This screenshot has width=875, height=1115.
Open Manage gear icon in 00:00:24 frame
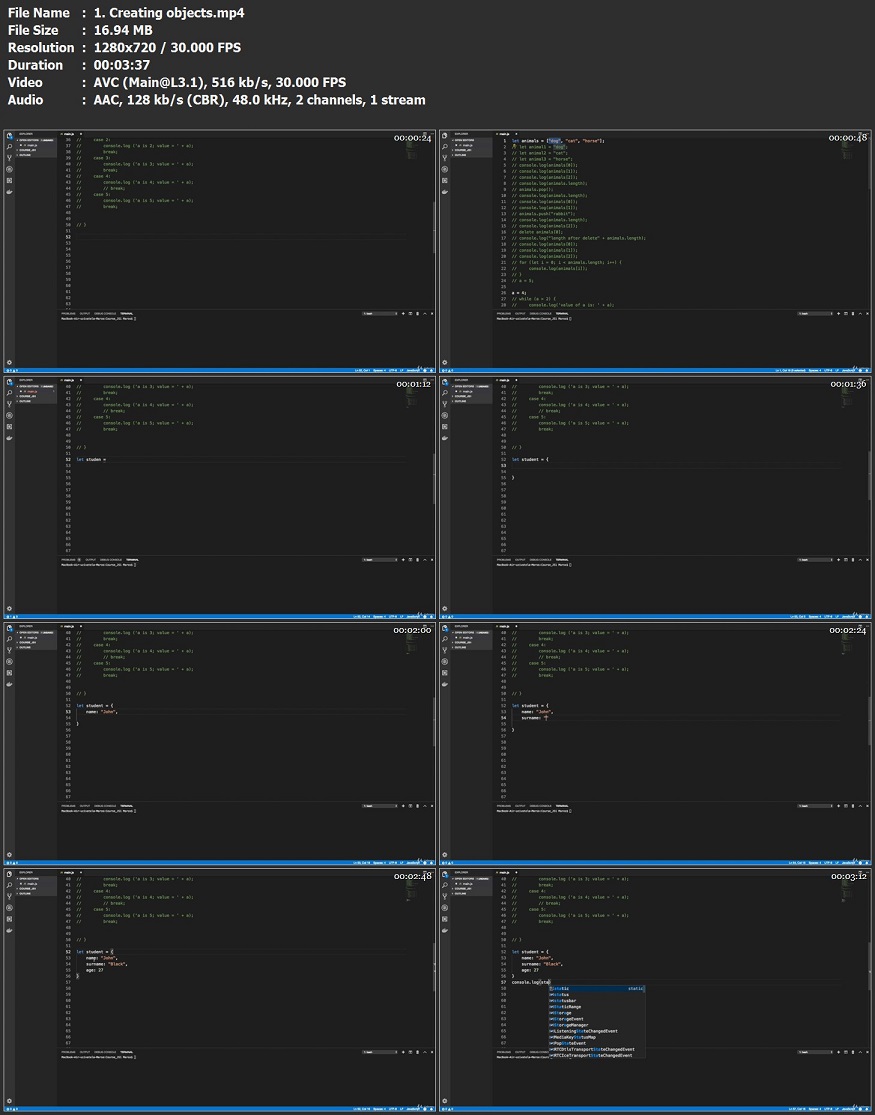[x=9, y=362]
